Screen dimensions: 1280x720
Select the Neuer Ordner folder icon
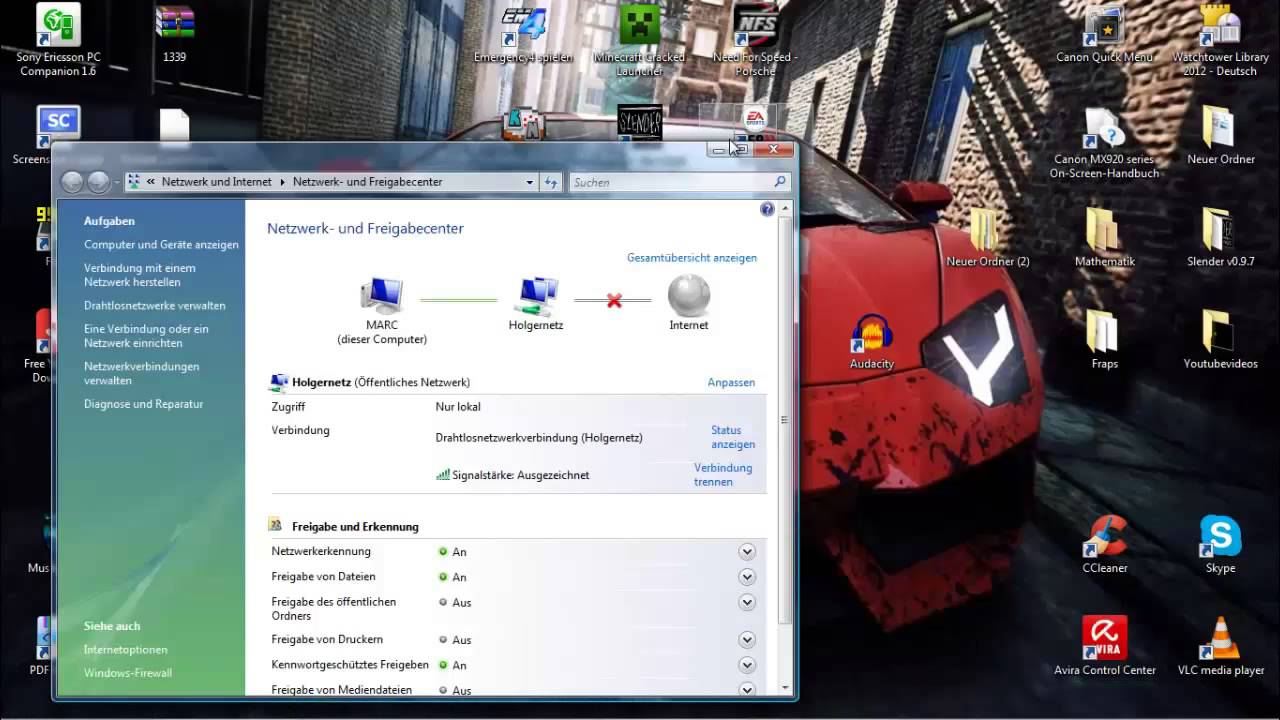coord(1220,136)
